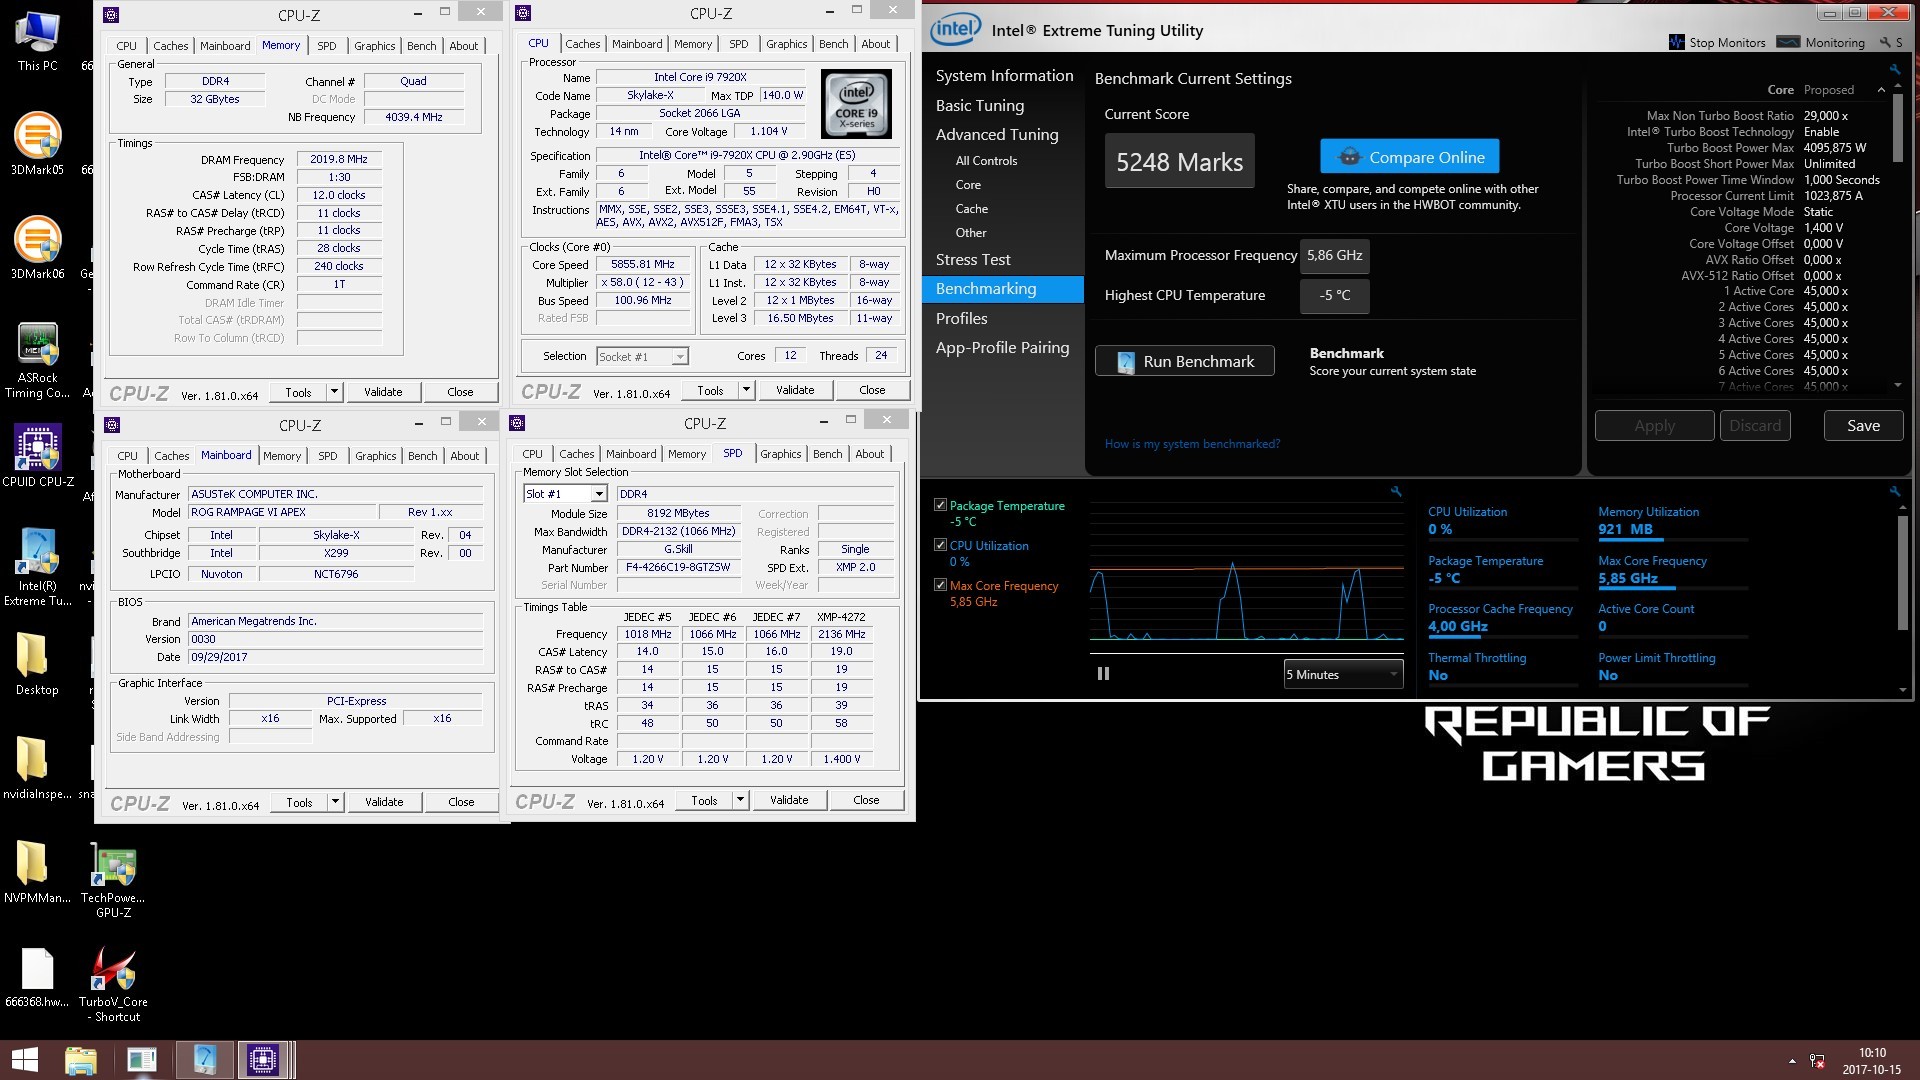Click the Windows Start button
This screenshot has height=1080, width=1920.
24,1060
